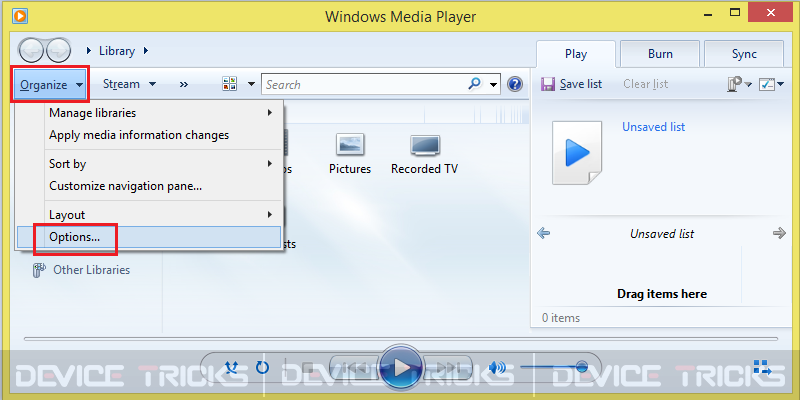
Task: Toggle shuffle mode
Action: point(232,367)
